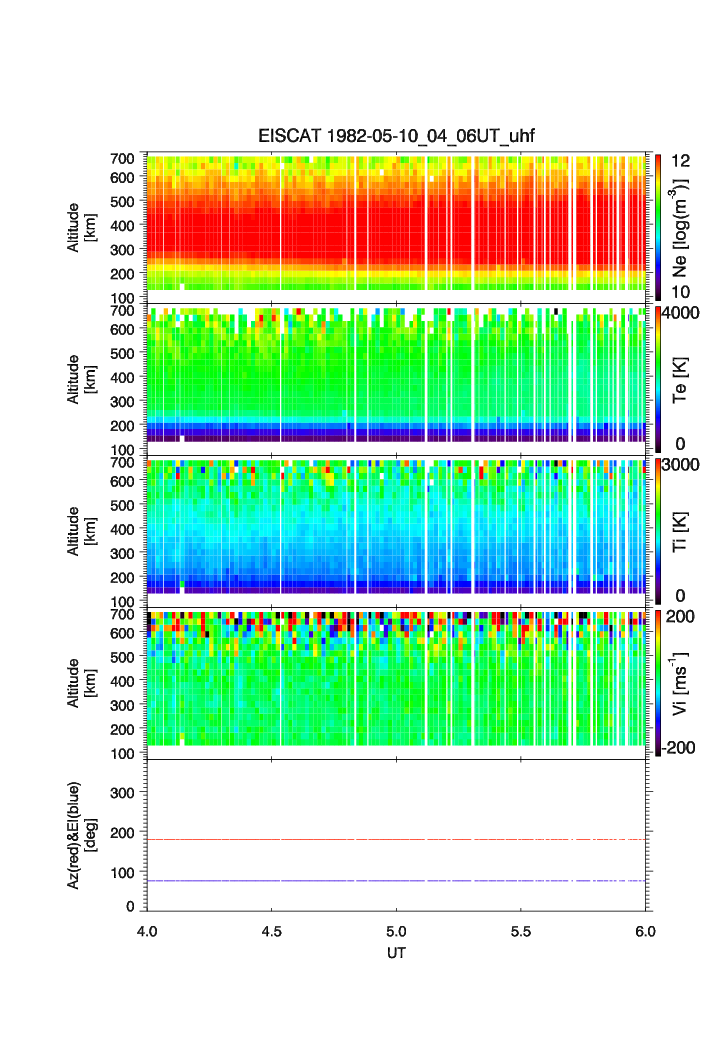Click the Altitude [km] label of Ti panel

pyautogui.click(x=81, y=532)
